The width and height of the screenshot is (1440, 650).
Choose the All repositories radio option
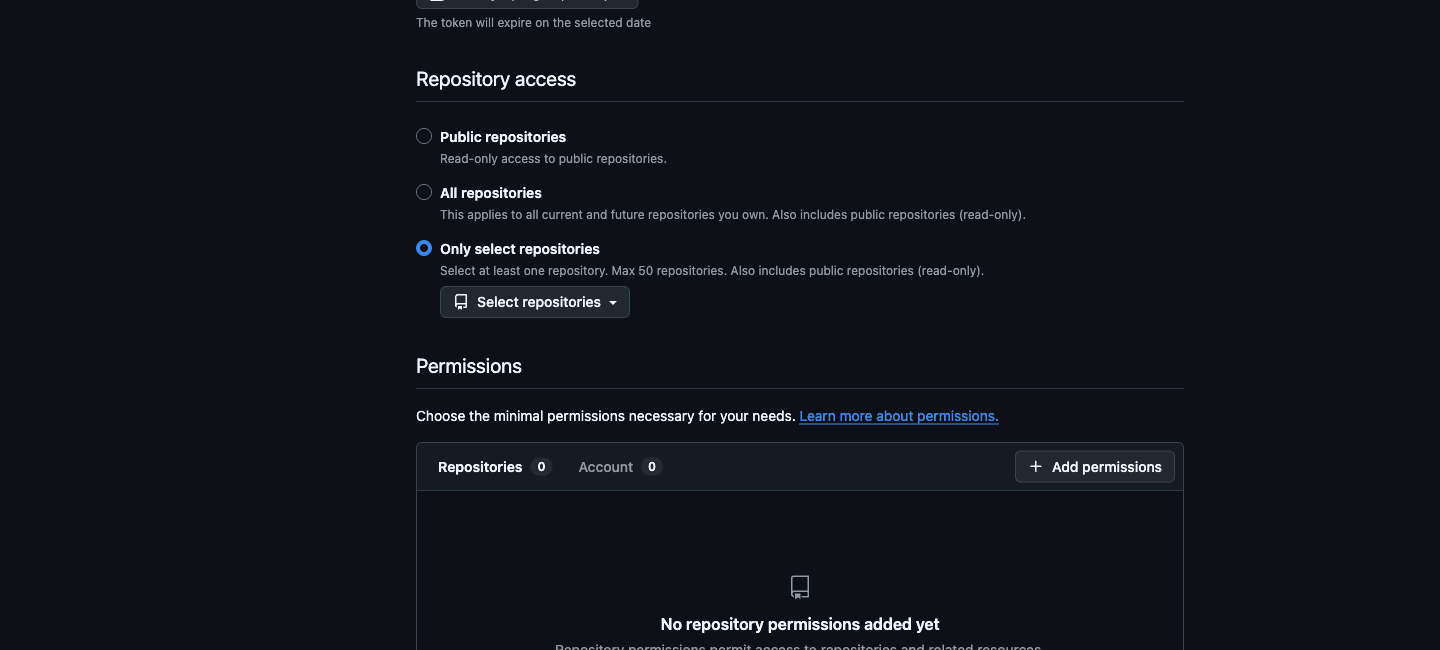(424, 192)
